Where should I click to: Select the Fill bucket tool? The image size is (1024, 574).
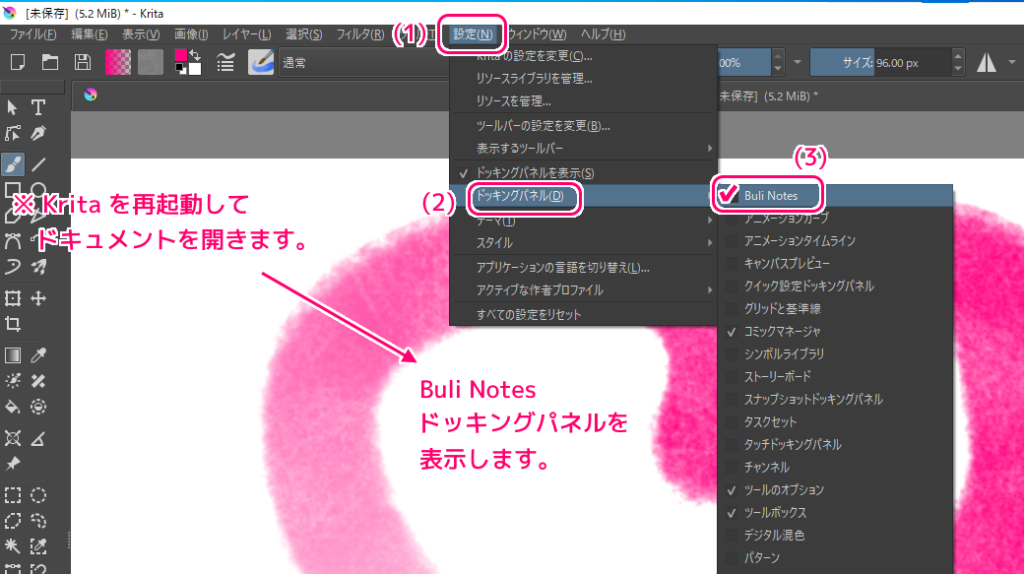pos(12,407)
